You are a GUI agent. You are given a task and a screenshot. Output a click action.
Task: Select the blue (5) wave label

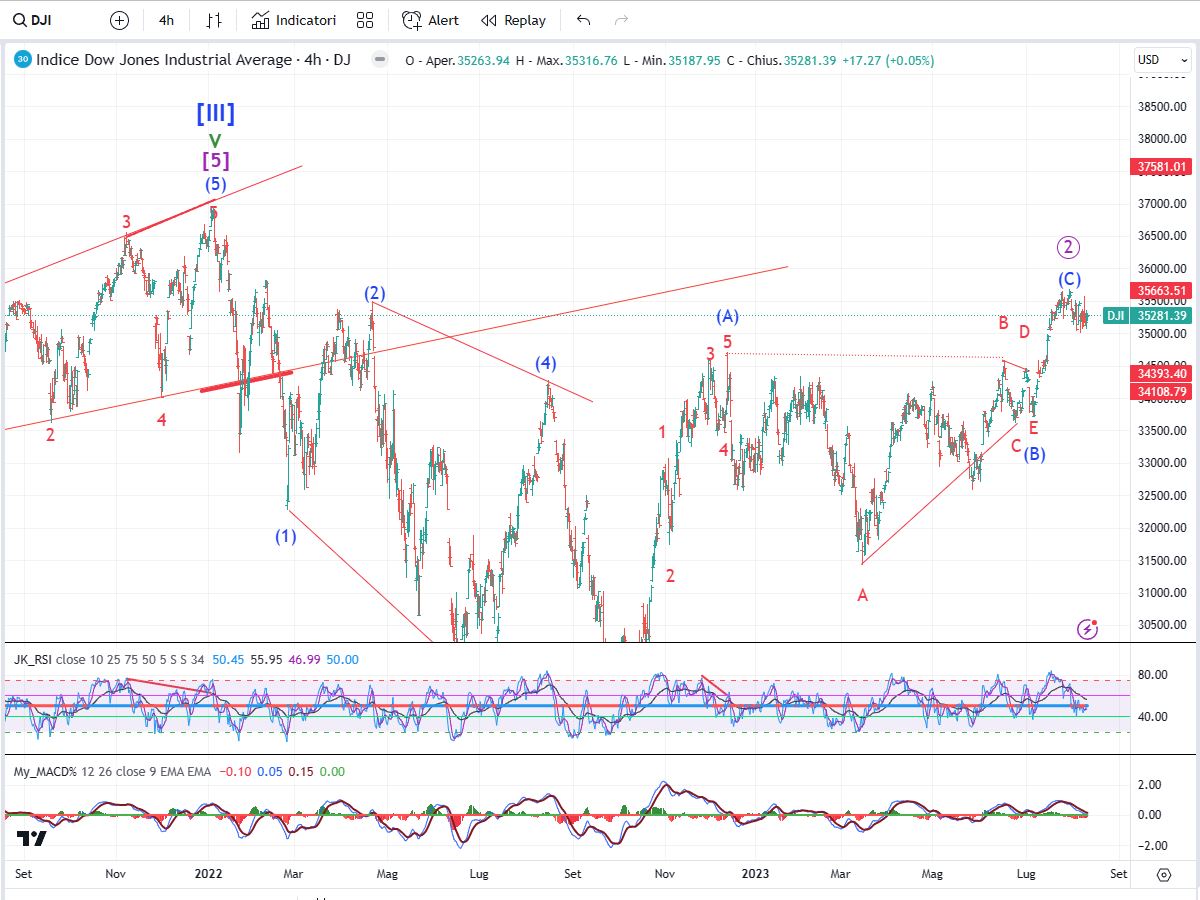pos(216,184)
